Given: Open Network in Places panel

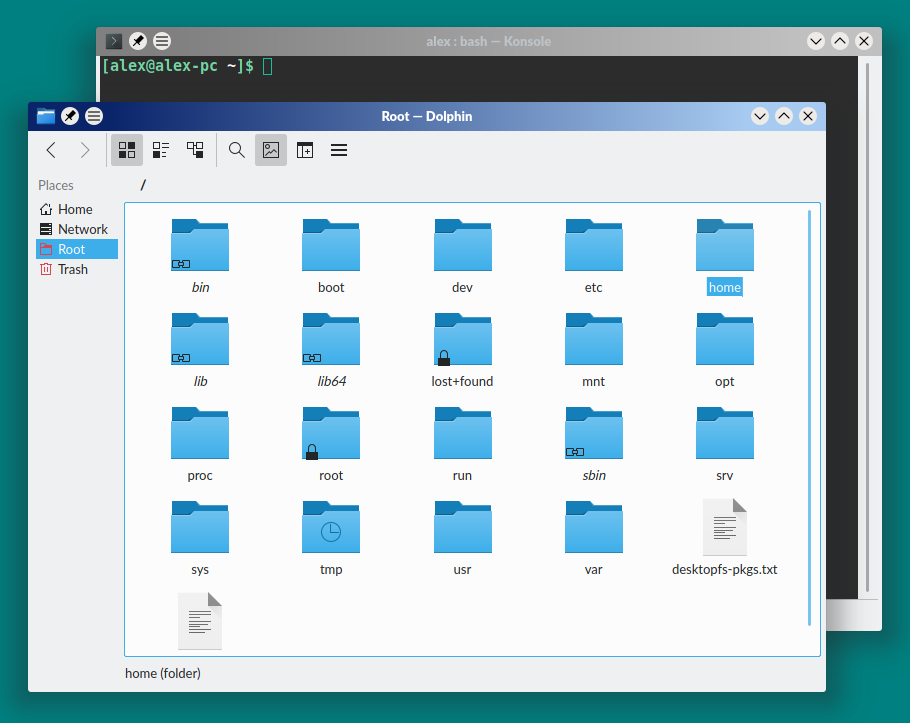Looking at the screenshot, I should click(77, 229).
